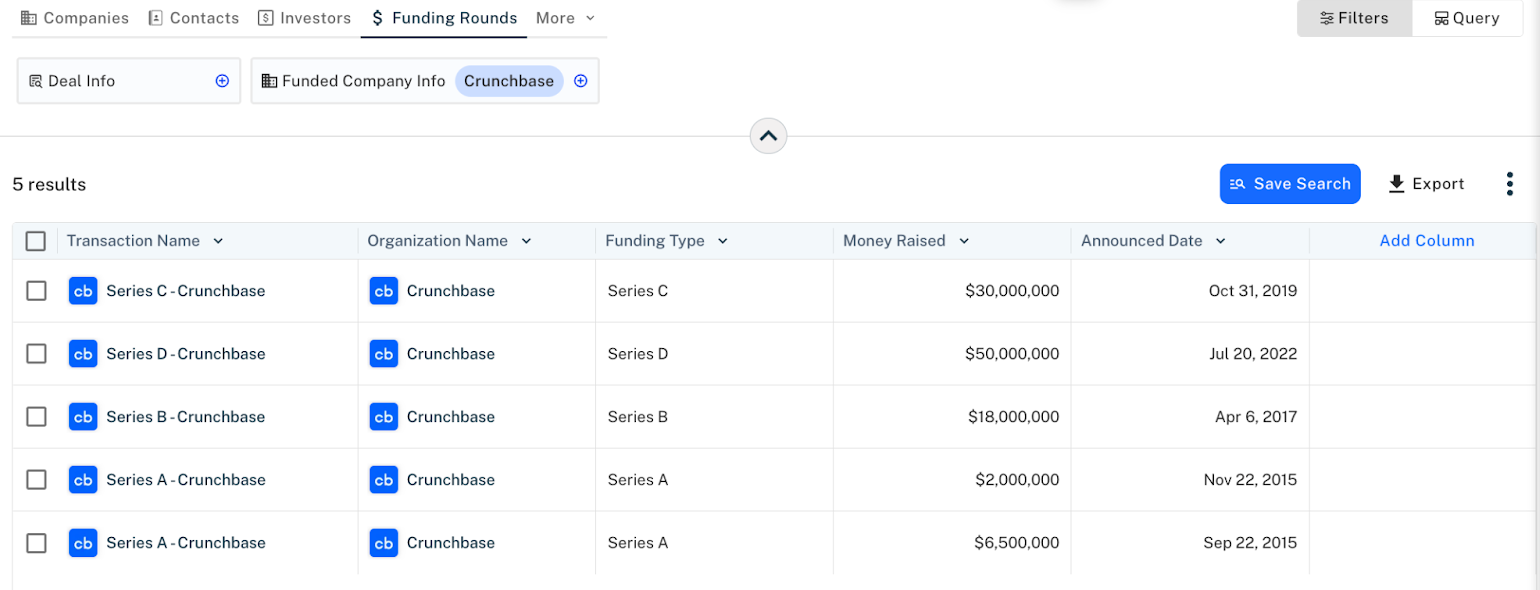Click the Contacts tab person icon
Screen dimensions: 1540x590
coord(155,18)
